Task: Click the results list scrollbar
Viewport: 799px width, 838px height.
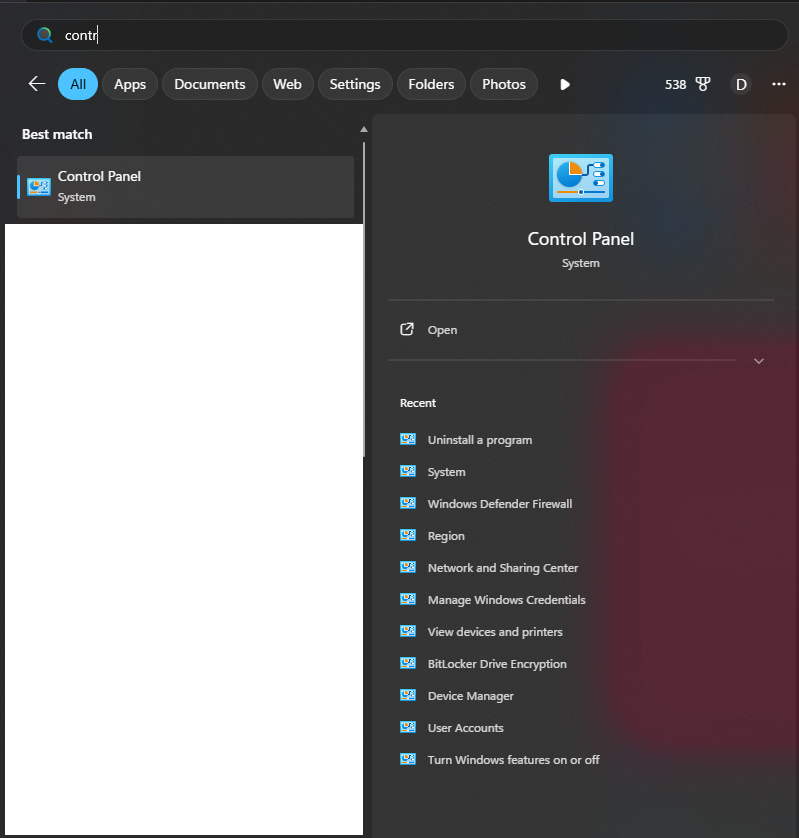Action: point(364,300)
